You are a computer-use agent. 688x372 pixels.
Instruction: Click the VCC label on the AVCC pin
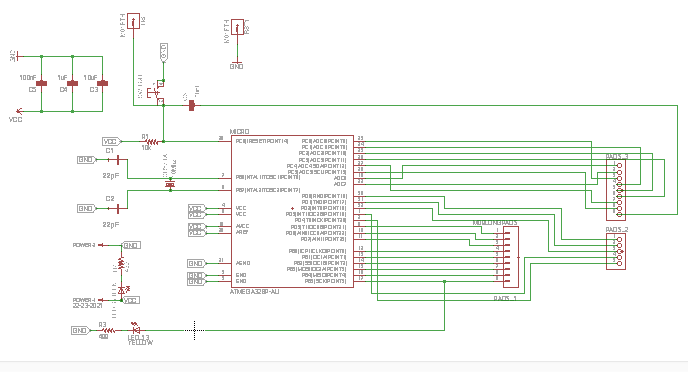click(x=196, y=227)
